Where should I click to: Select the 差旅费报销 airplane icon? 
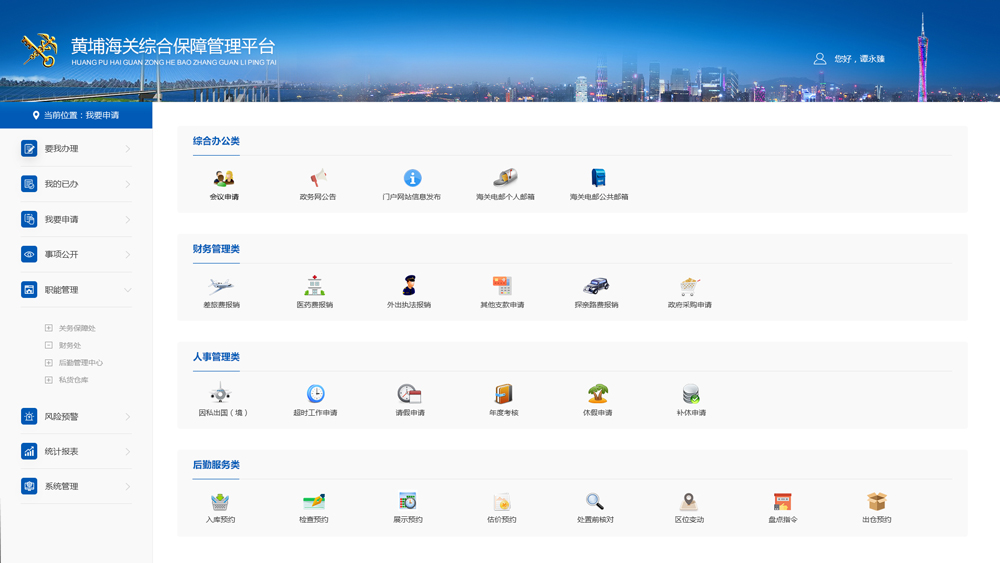point(221,287)
